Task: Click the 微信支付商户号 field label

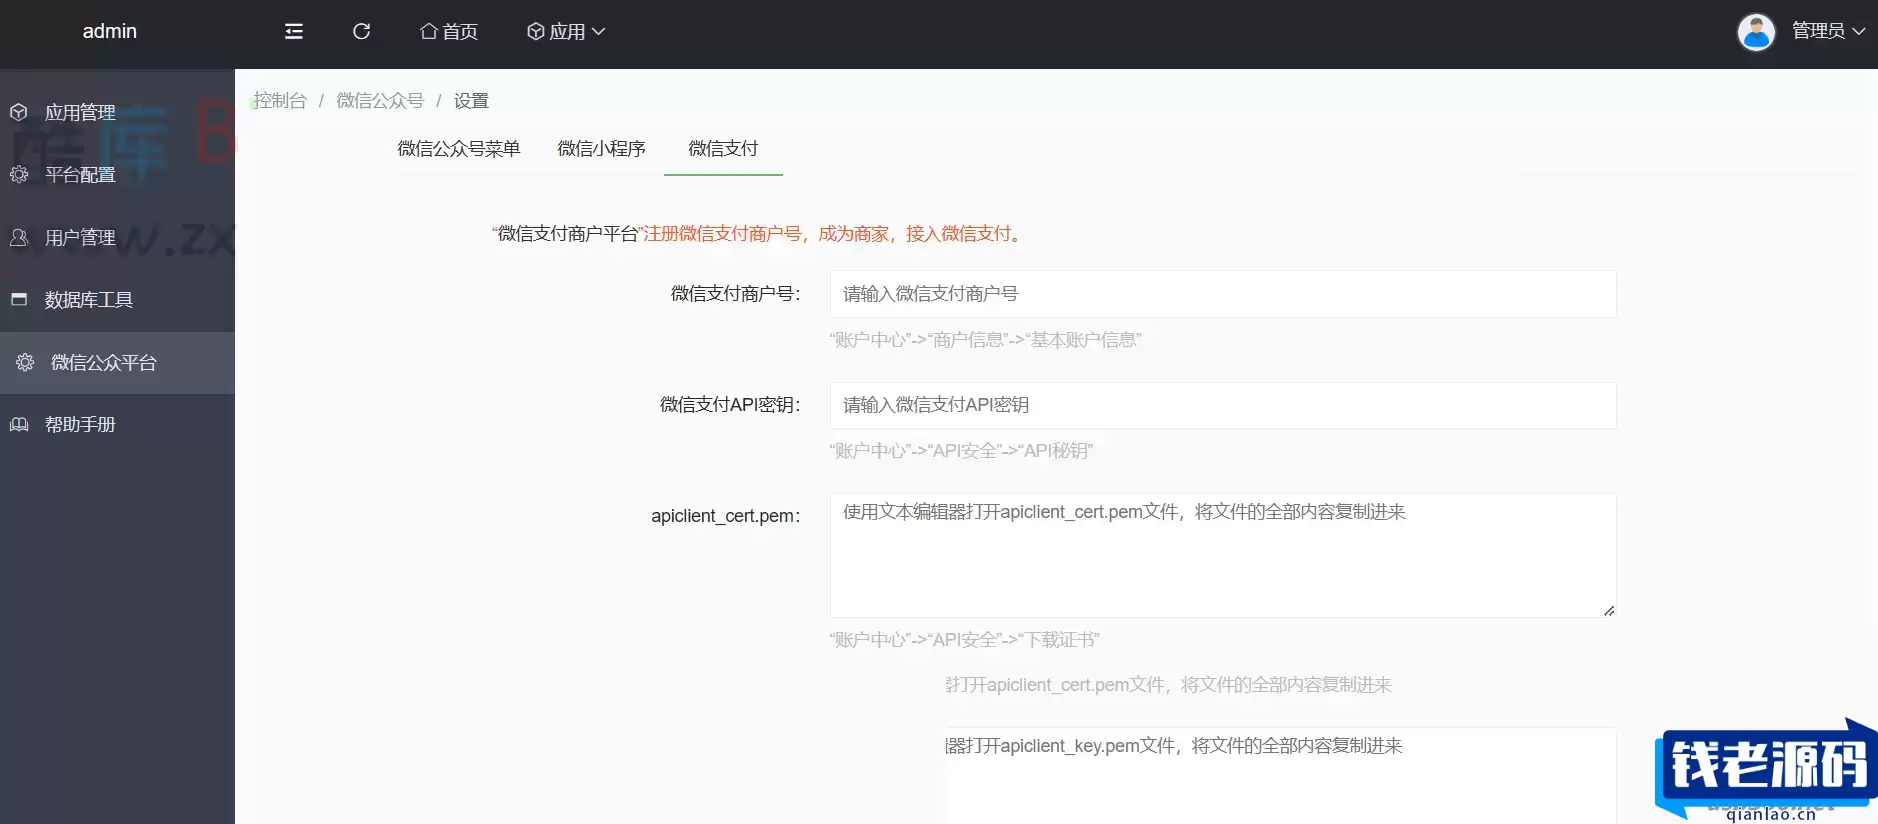Action: 735,294
